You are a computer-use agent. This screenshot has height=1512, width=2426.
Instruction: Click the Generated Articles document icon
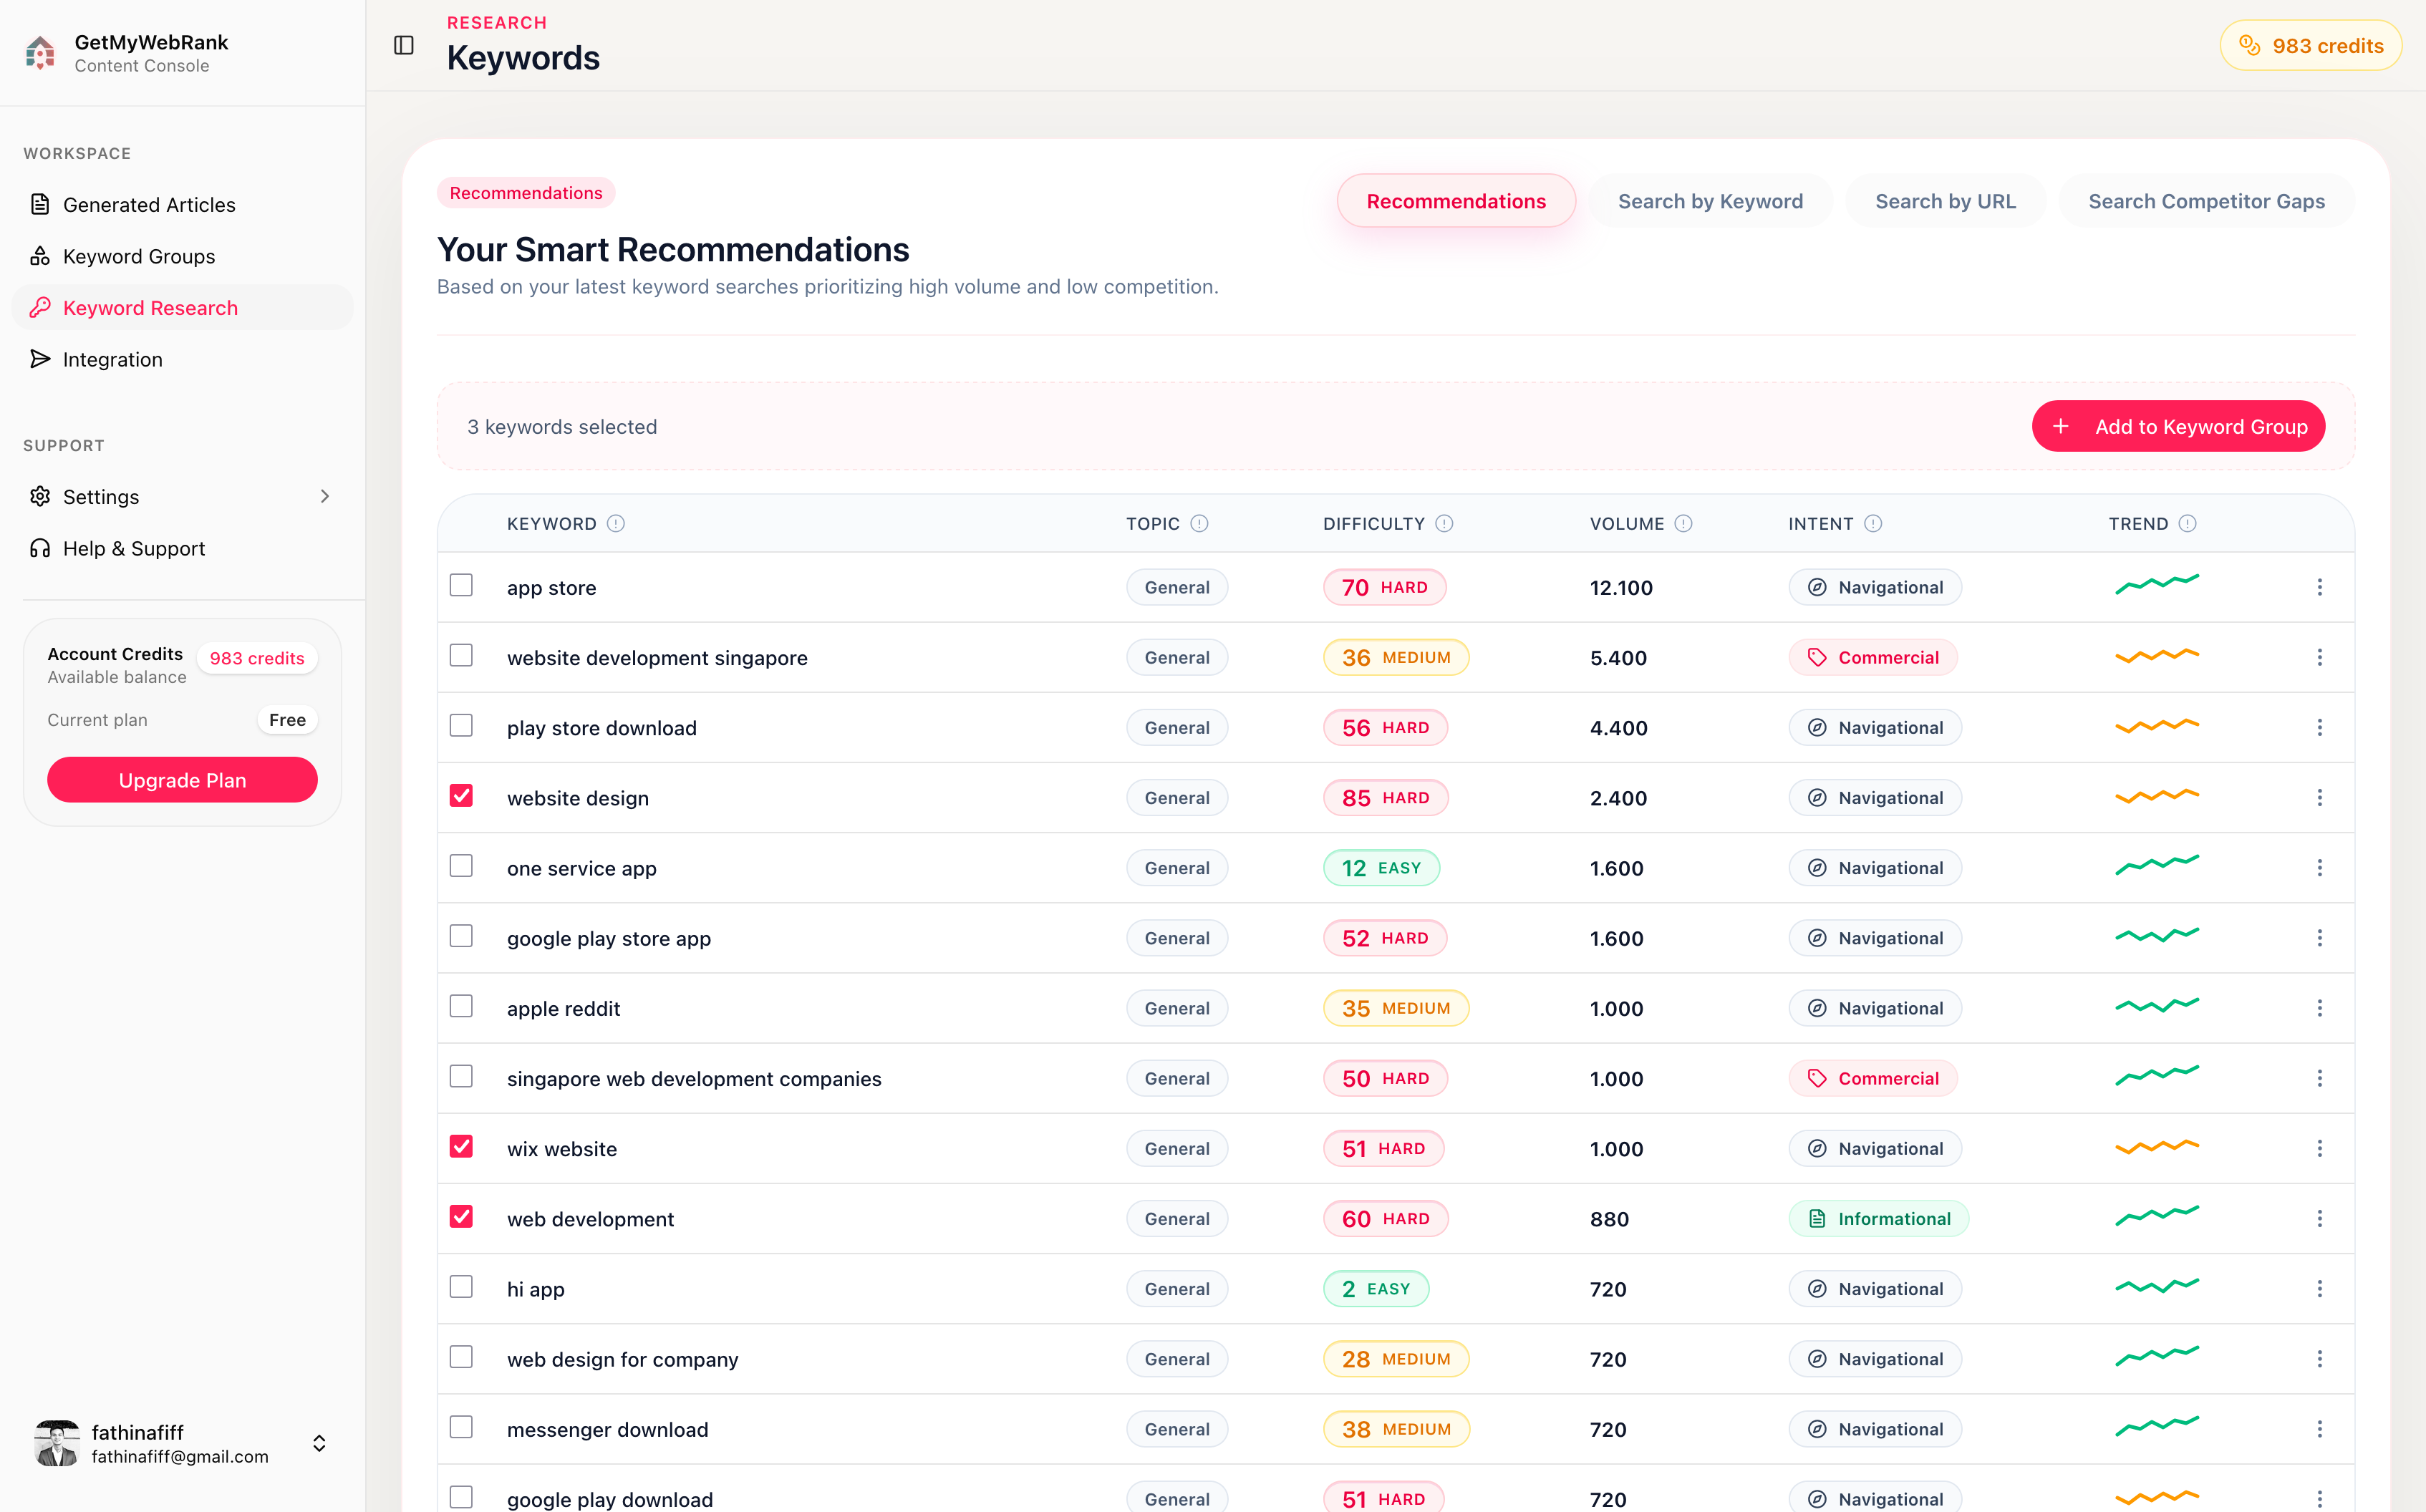40,203
